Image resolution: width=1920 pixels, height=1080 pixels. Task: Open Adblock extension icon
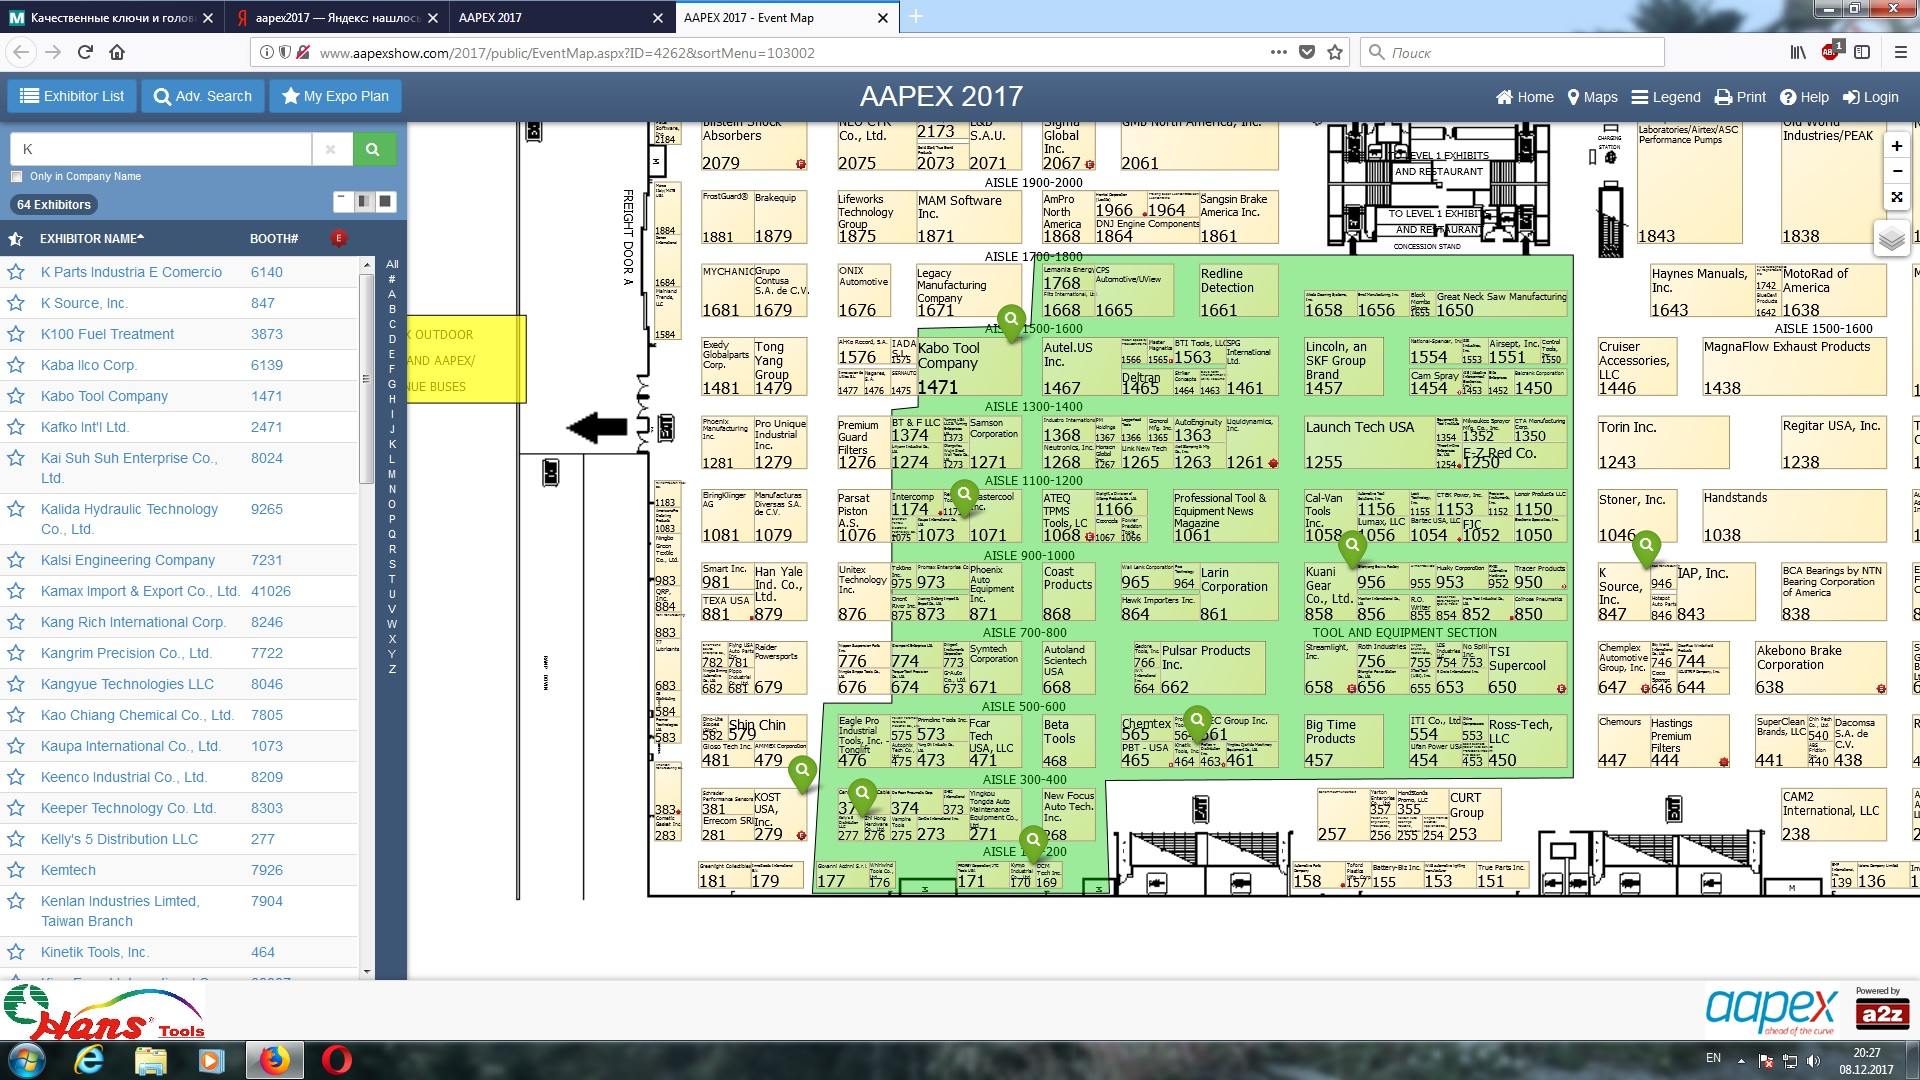[x=1831, y=51]
